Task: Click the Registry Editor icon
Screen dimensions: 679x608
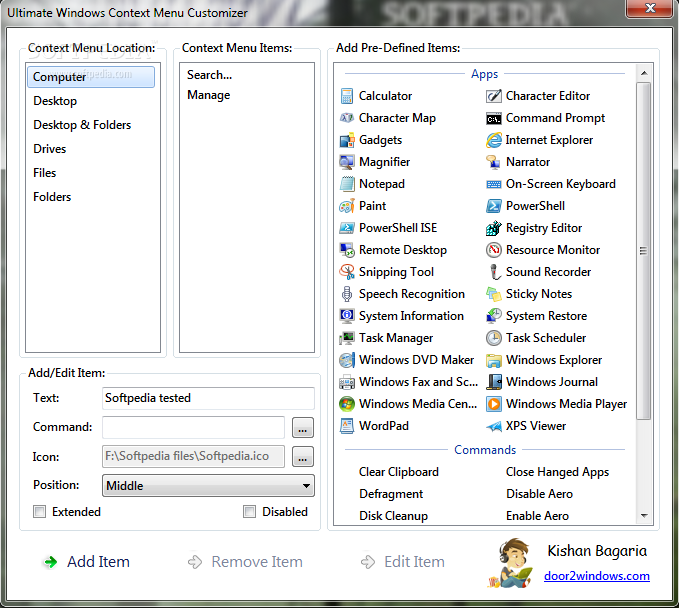Action: point(494,228)
